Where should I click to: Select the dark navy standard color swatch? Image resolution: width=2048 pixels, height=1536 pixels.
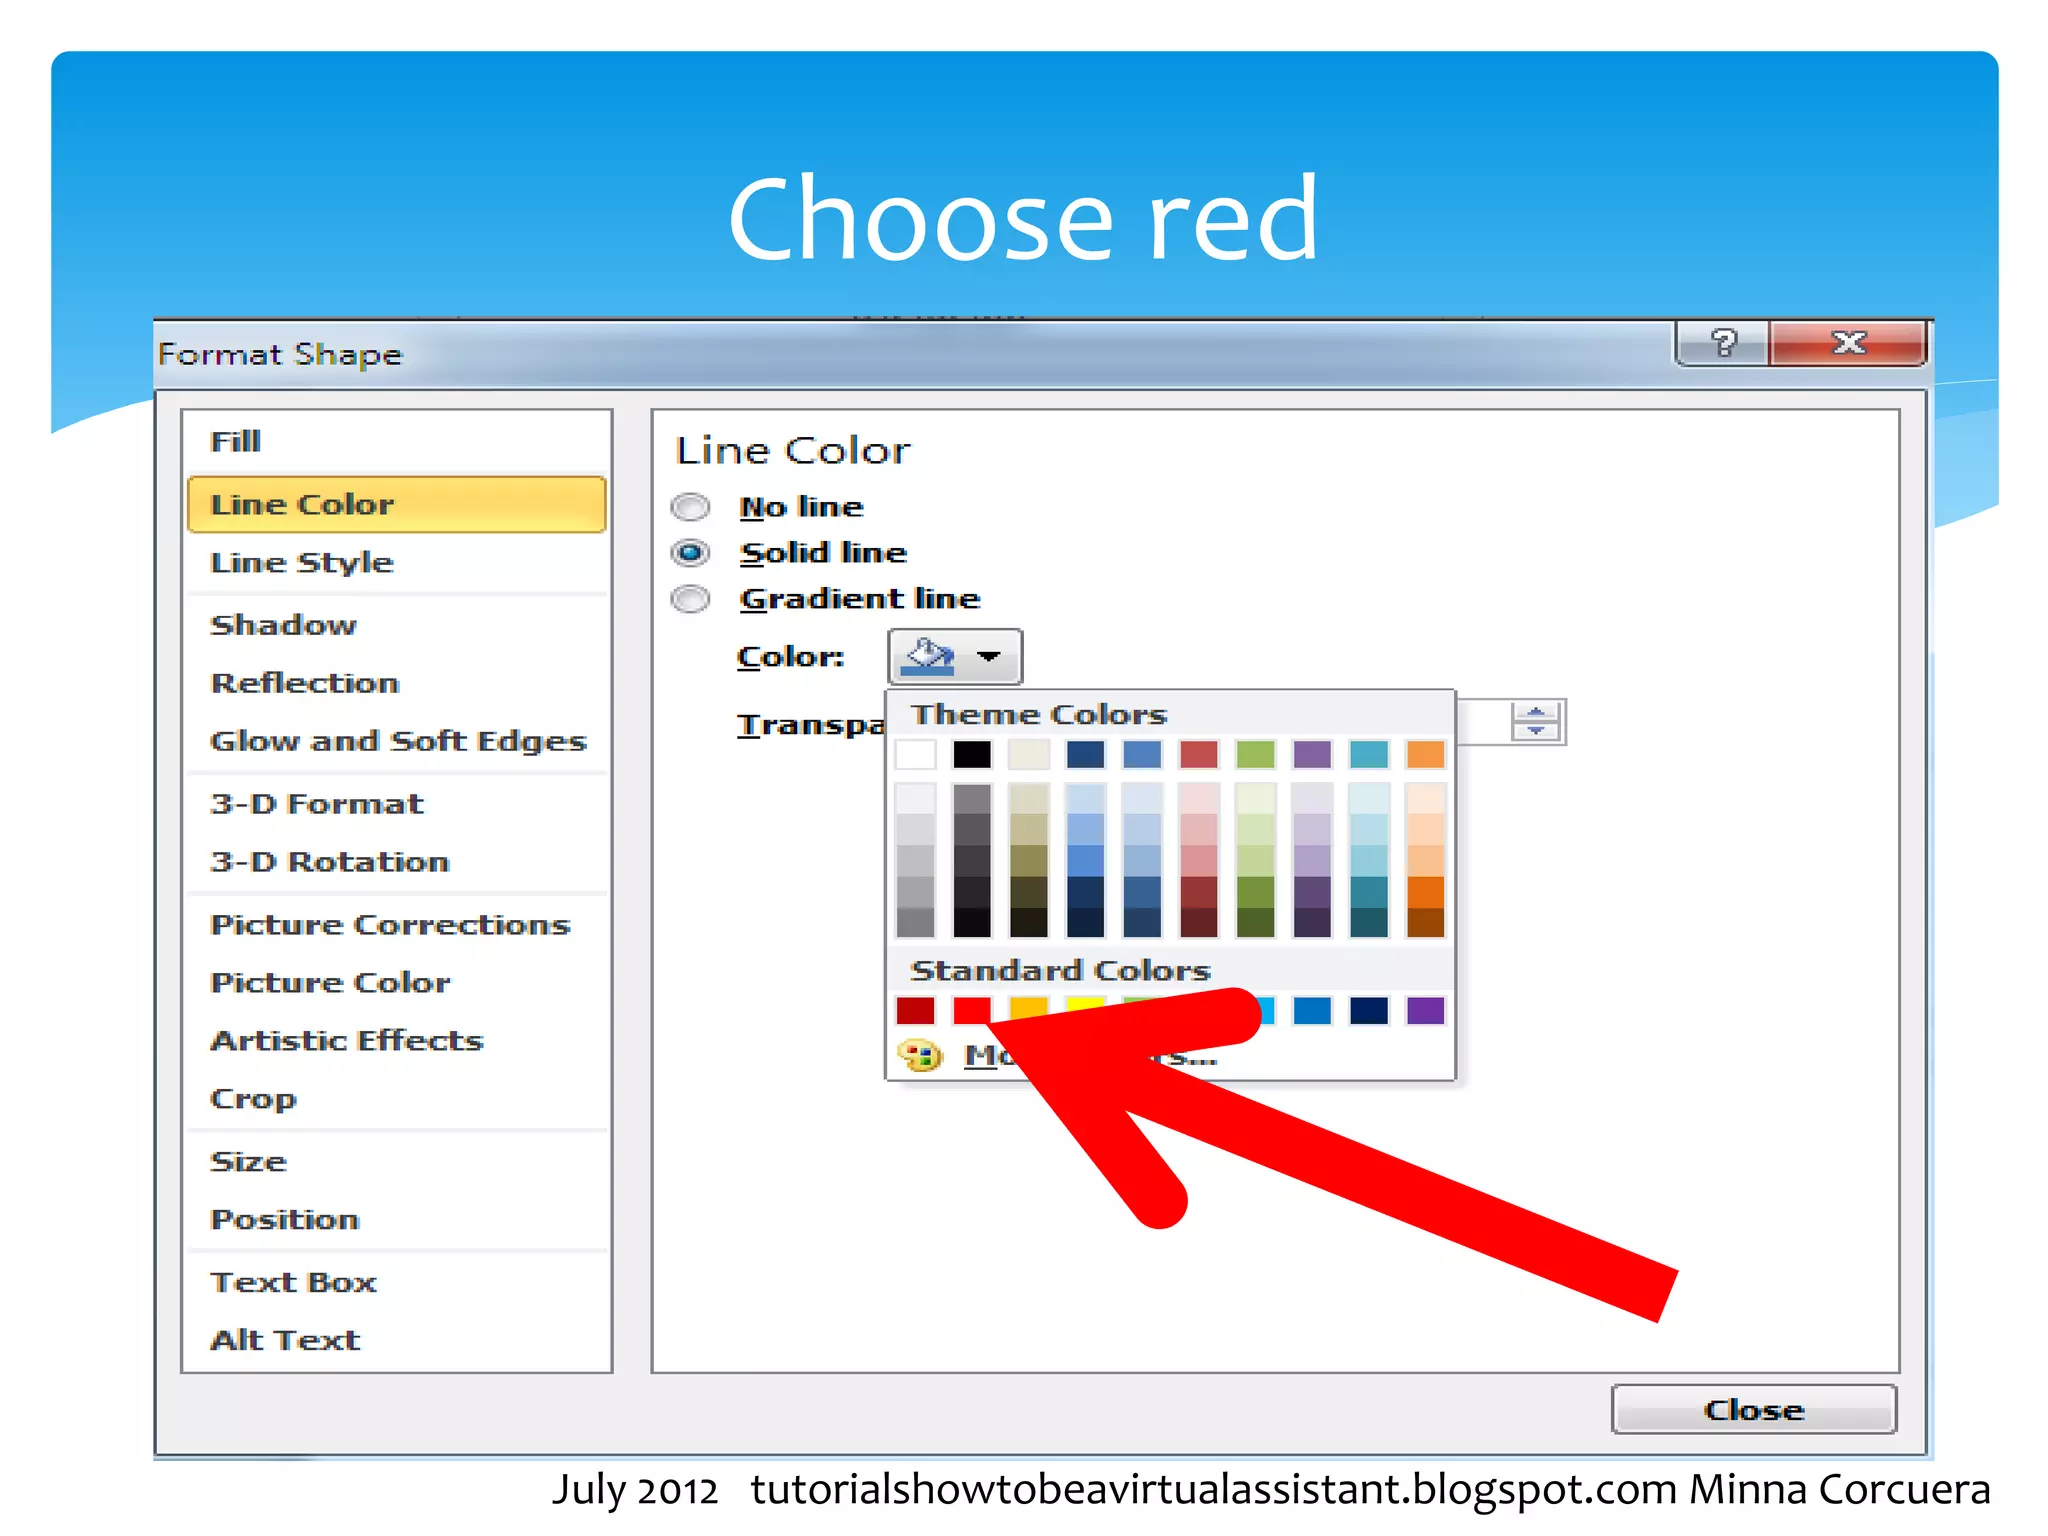1368,1011
